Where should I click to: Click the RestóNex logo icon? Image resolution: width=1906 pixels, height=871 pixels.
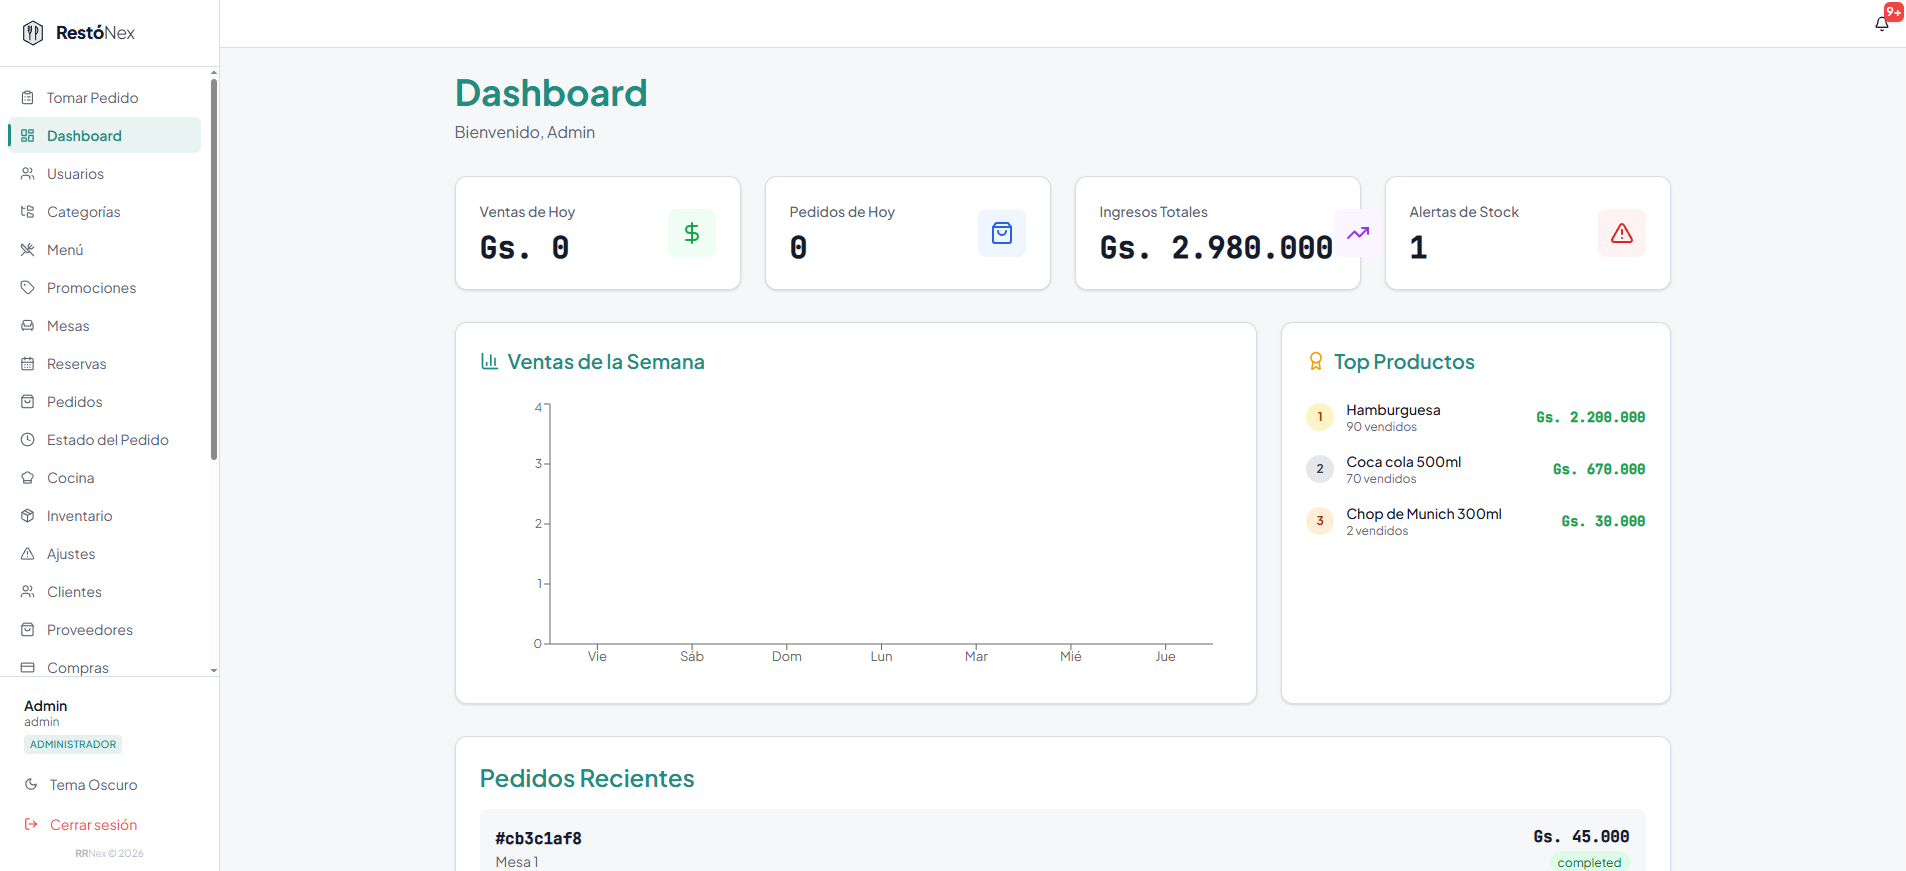pos(33,33)
